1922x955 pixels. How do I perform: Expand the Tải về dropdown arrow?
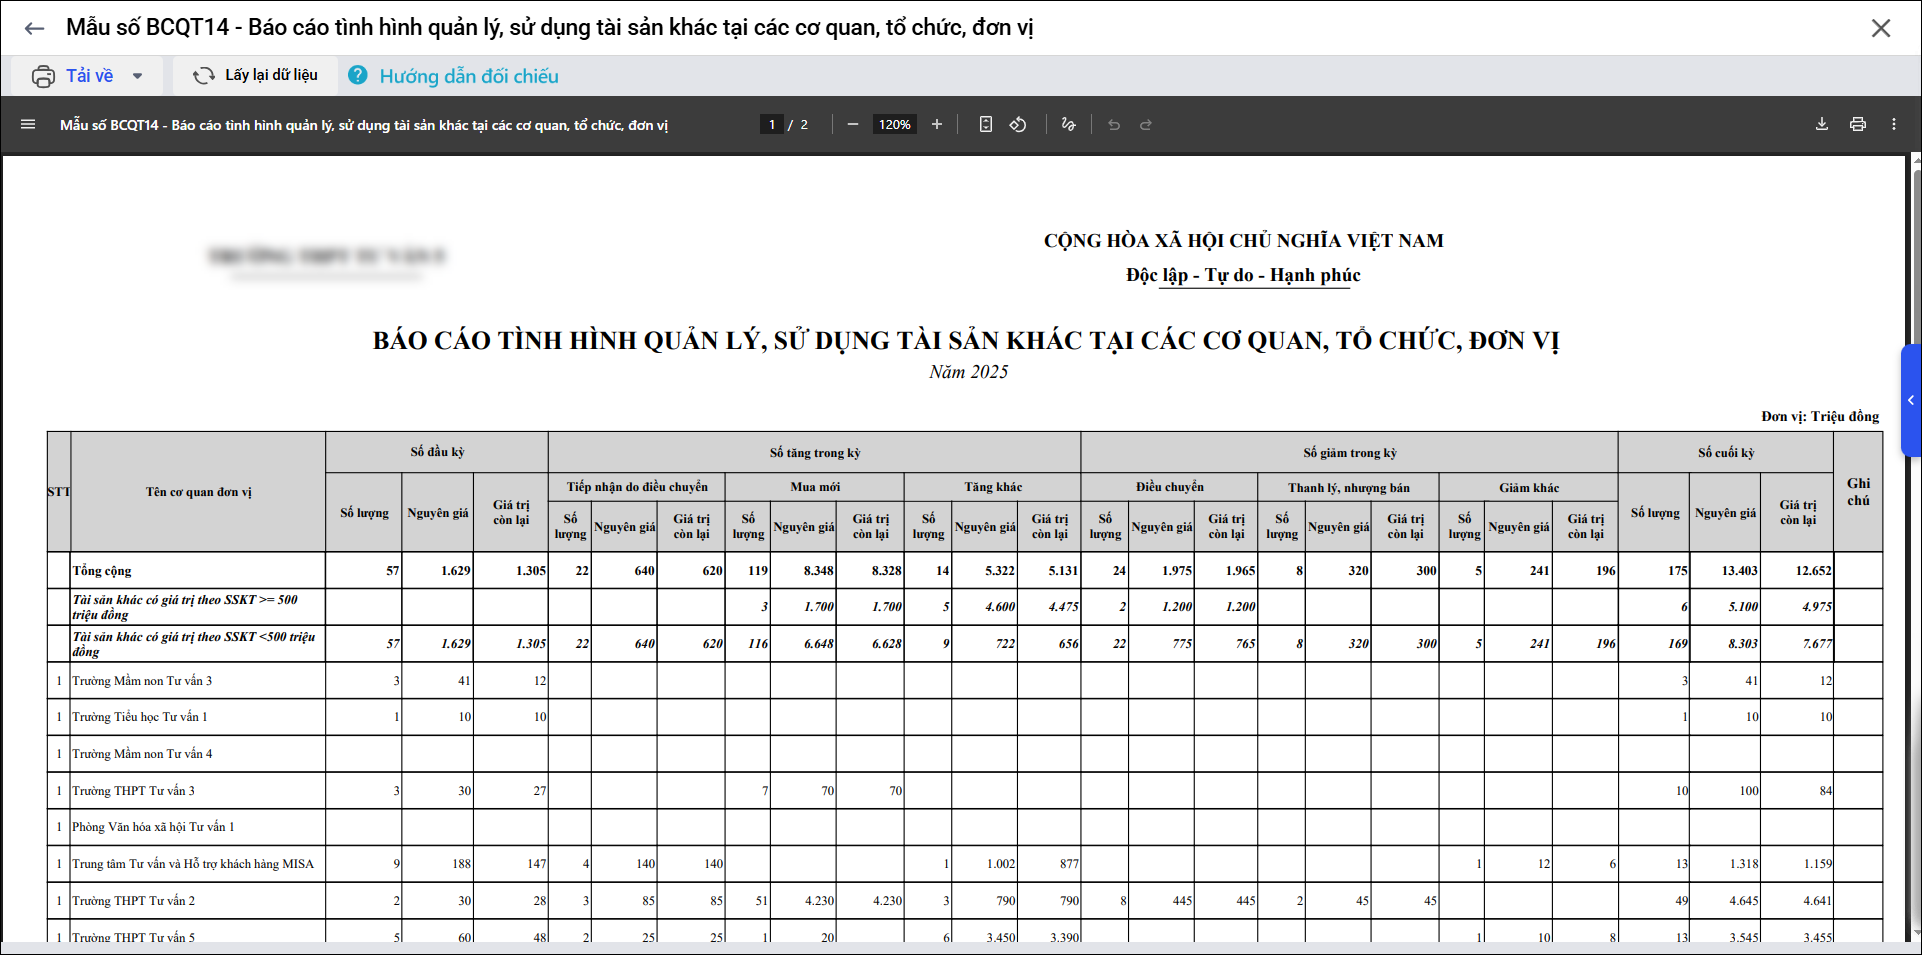pos(138,76)
